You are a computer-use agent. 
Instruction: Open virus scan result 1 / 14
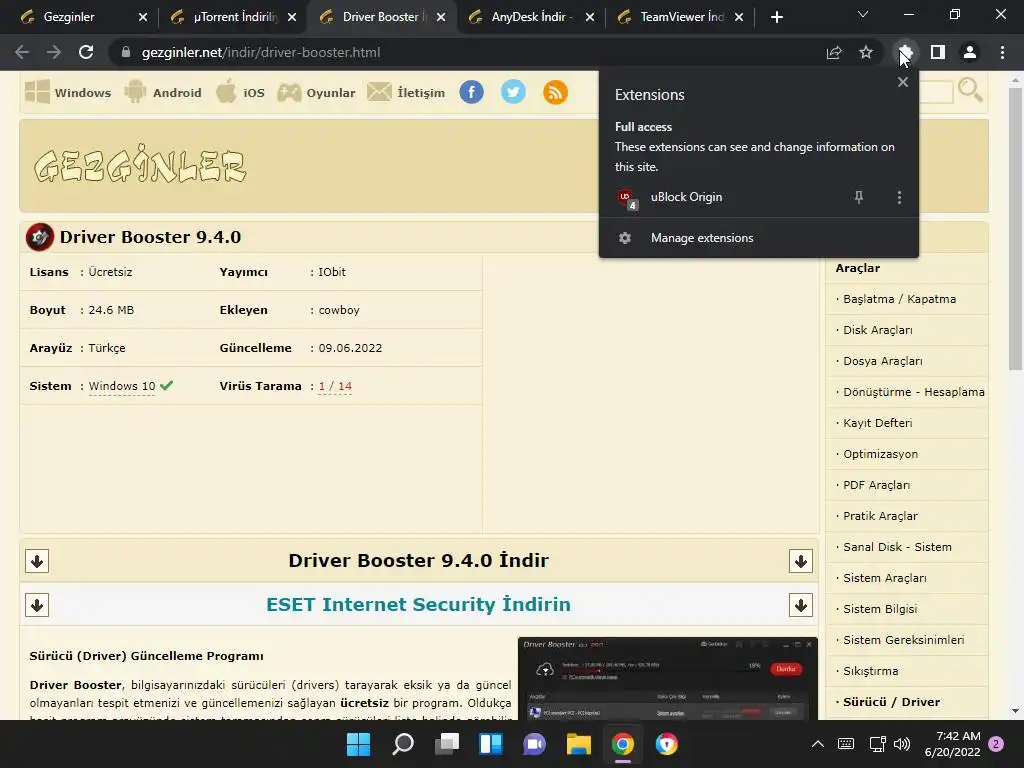click(335, 386)
